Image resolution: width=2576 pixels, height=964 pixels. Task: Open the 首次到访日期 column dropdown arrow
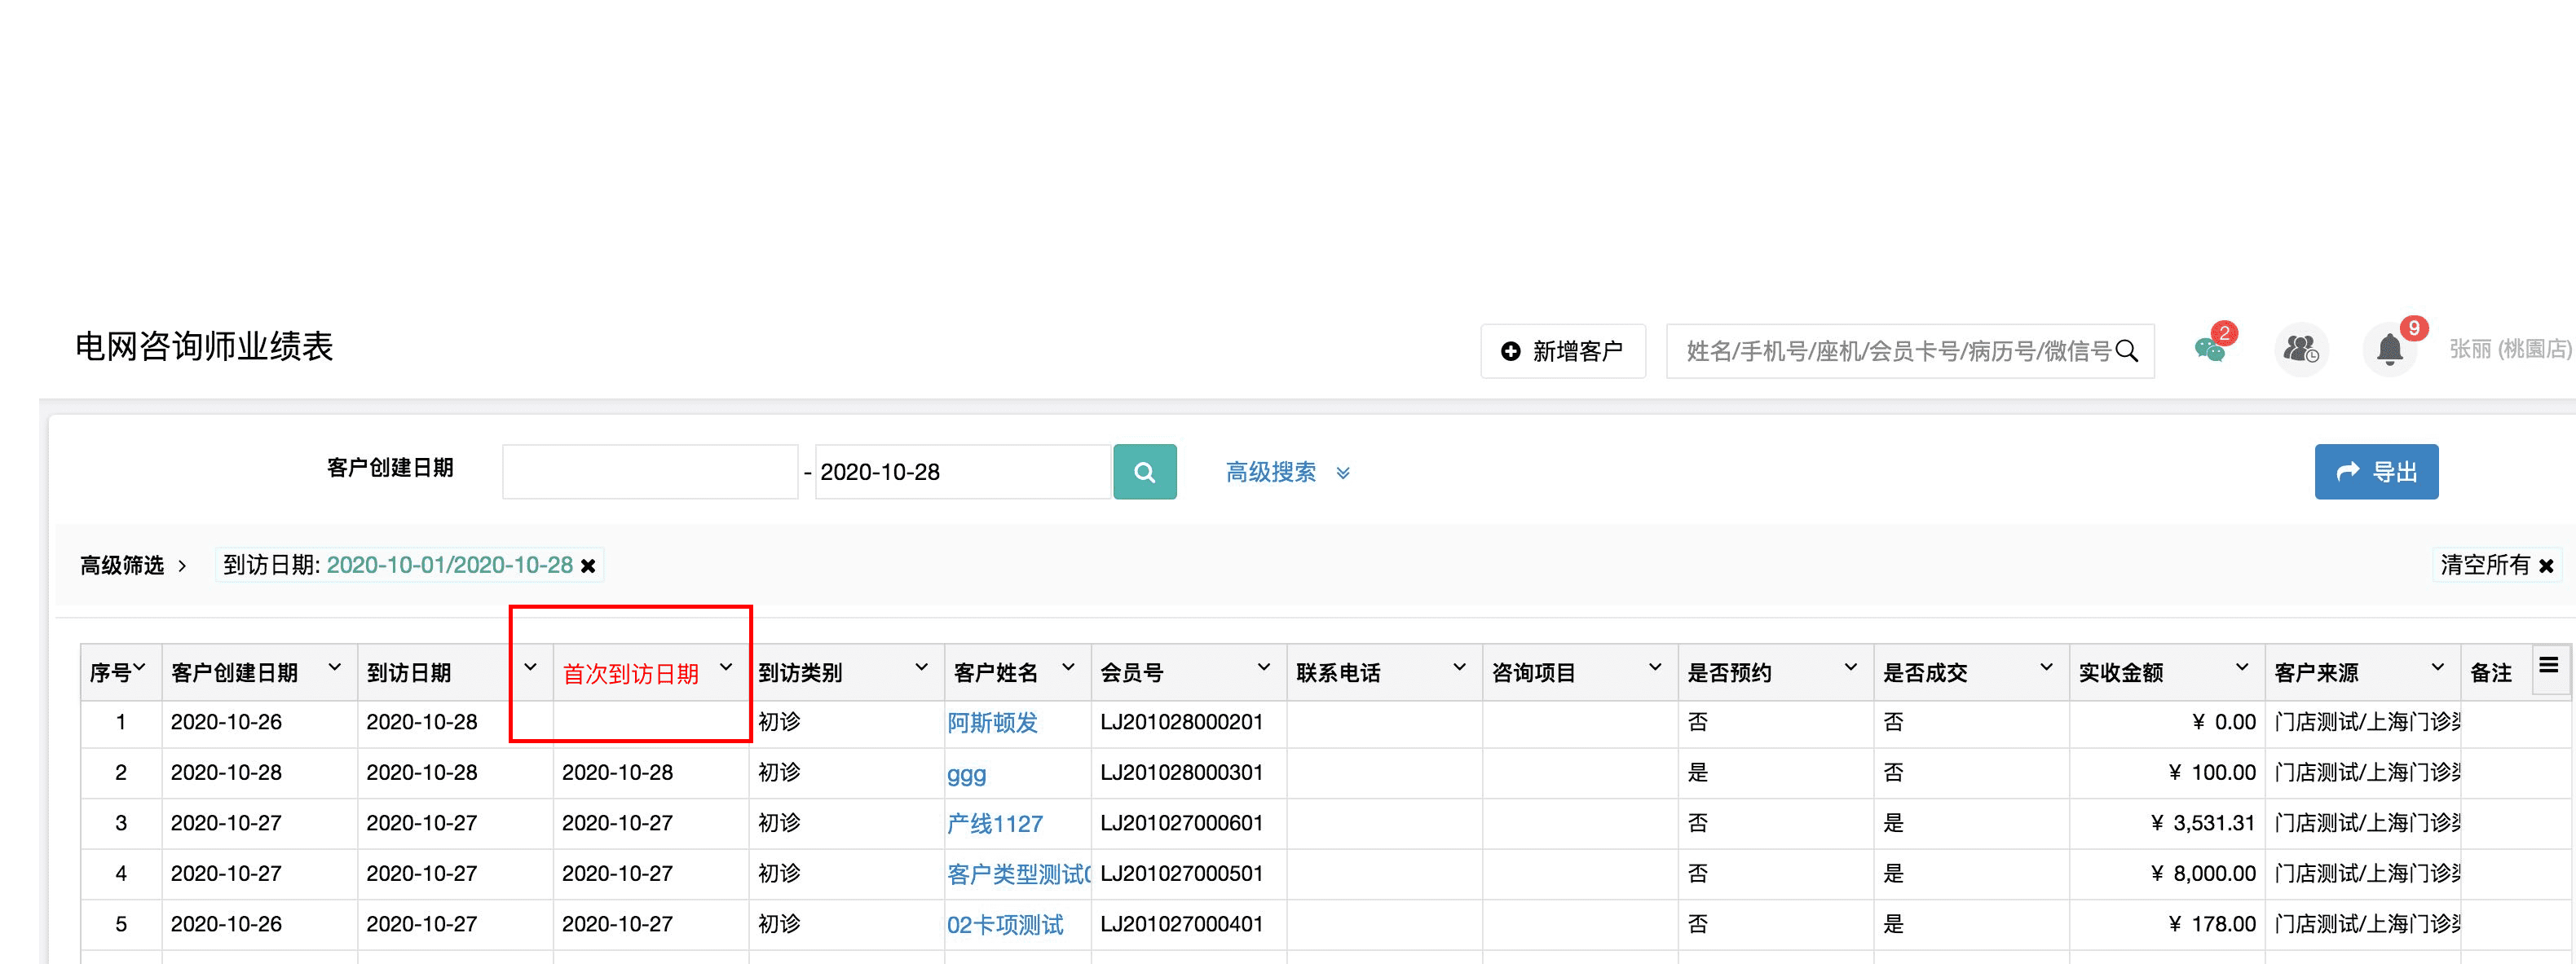[726, 668]
